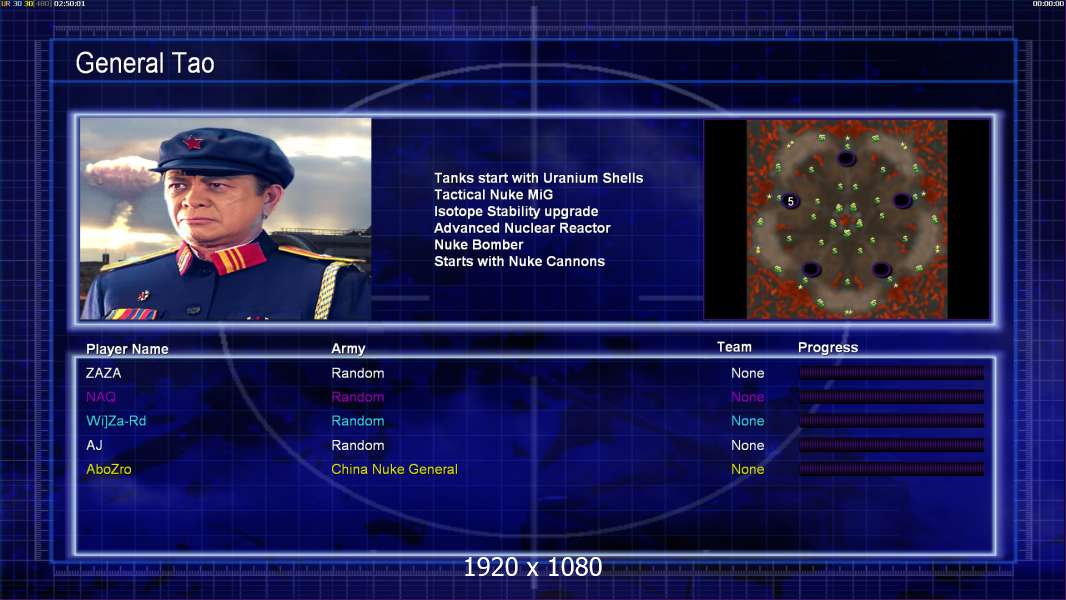Click the Team column header
The height and width of the screenshot is (600, 1066).
[734, 347]
